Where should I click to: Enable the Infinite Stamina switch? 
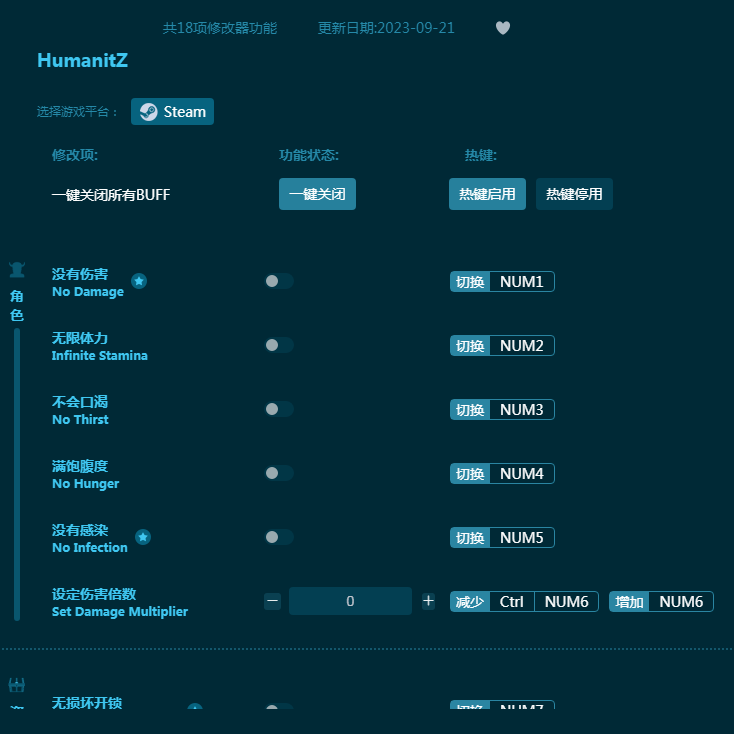279,345
